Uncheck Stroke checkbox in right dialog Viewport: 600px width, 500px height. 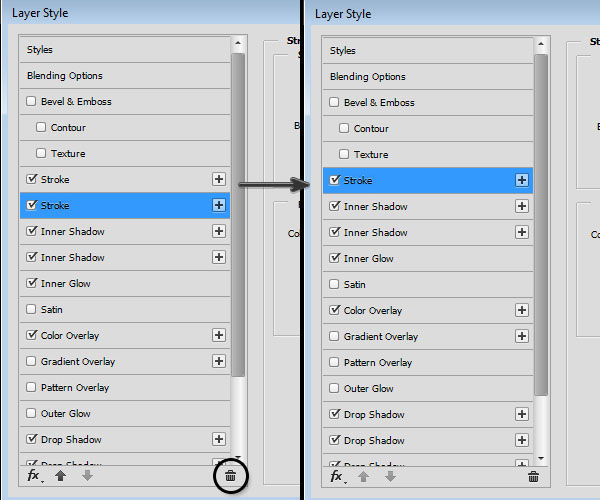pyautogui.click(x=334, y=180)
